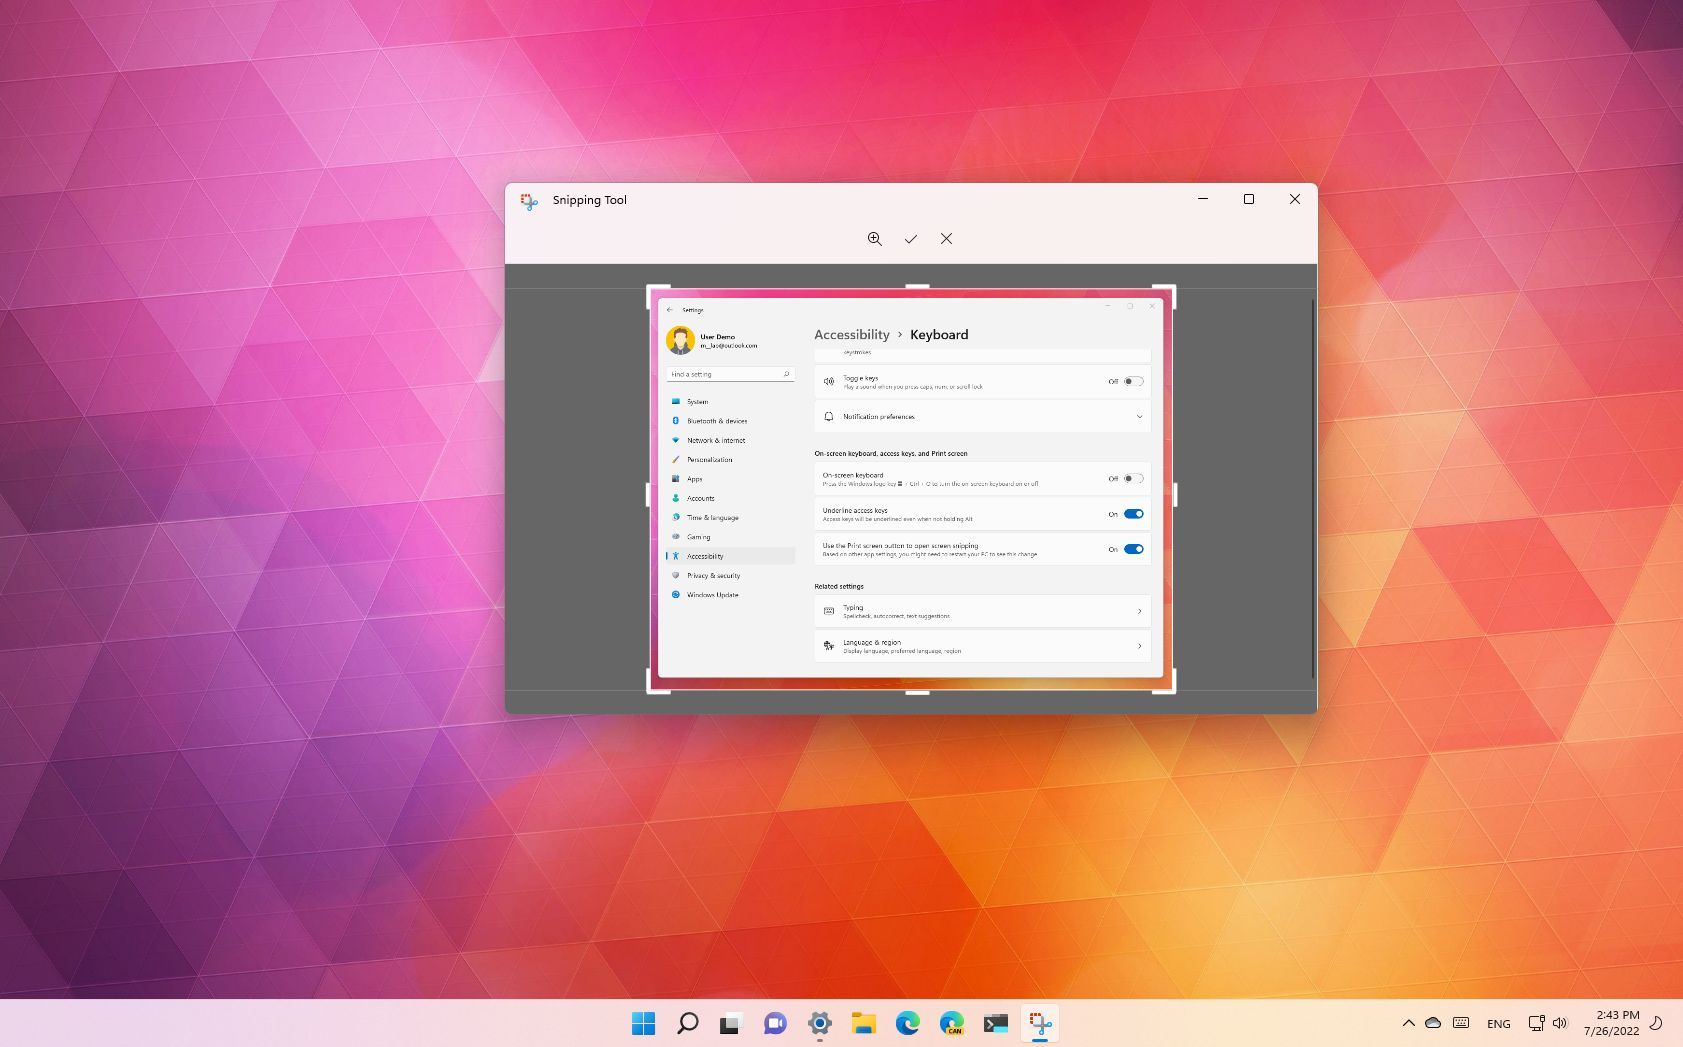Click the volume icon in the system tray

pyautogui.click(x=1559, y=1023)
